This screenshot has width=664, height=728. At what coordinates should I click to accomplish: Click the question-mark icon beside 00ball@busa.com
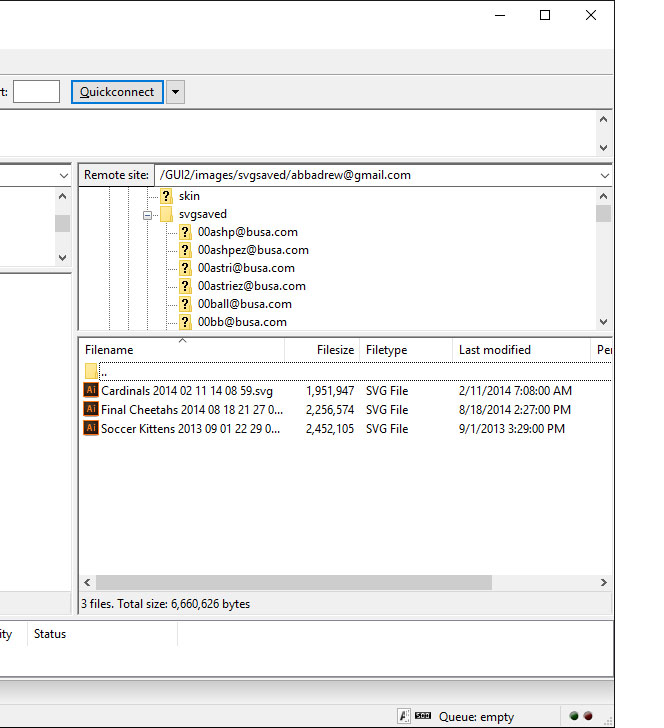pos(185,304)
